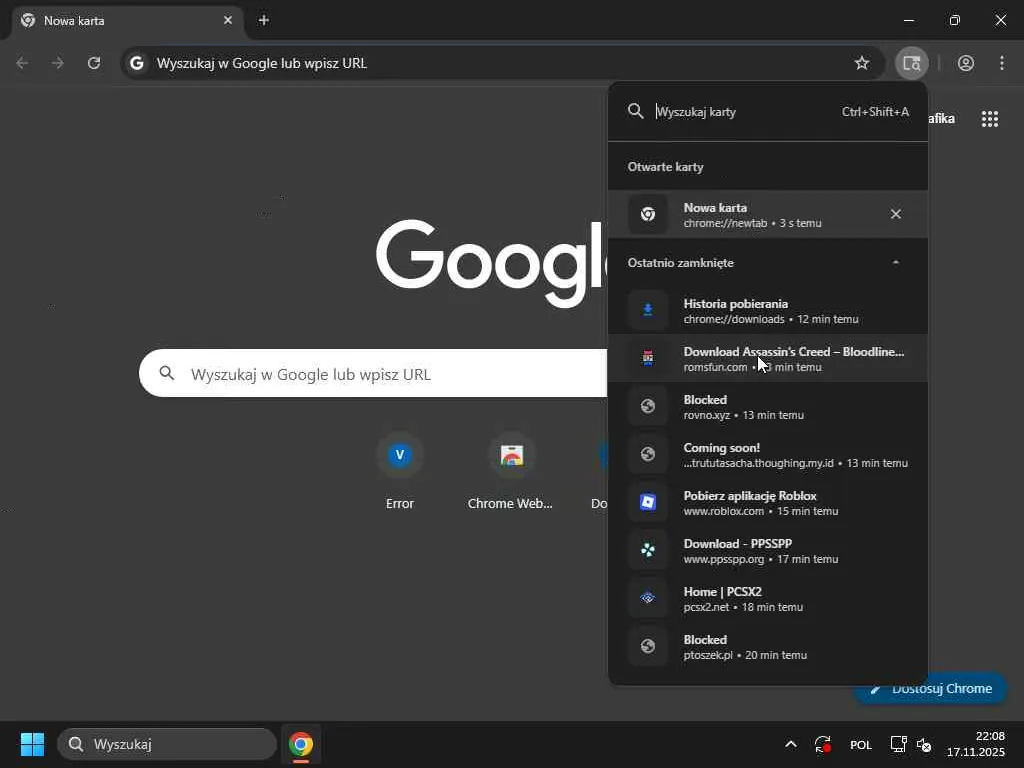Reopen Historia pobierania closed tab
Viewport: 1024px width, 768px height.
click(768, 311)
